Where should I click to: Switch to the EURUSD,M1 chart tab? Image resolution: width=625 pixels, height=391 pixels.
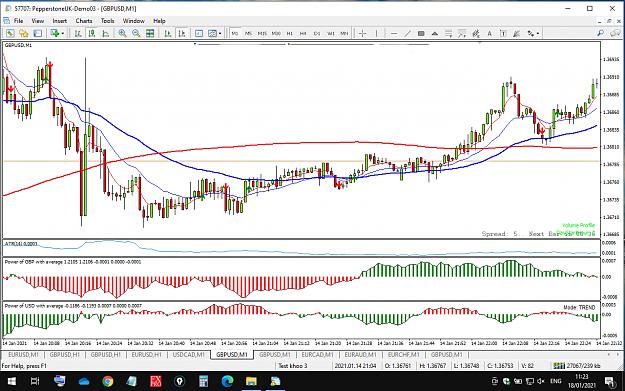point(23,354)
